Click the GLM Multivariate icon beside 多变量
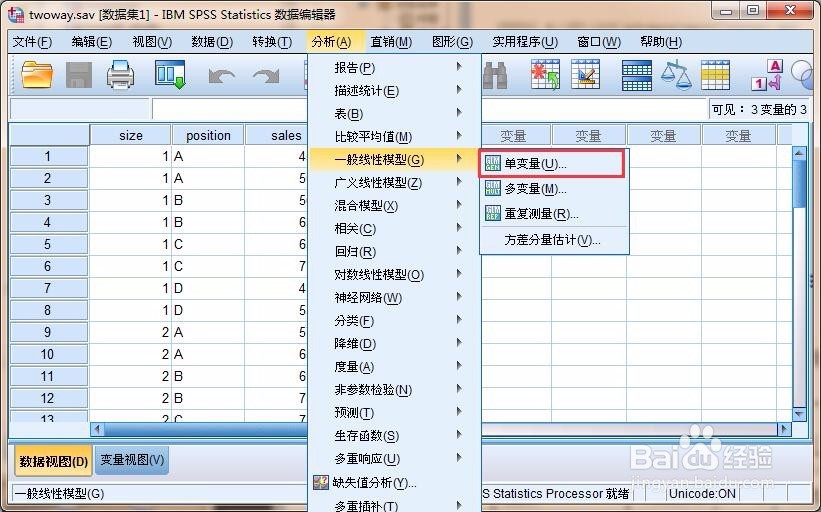 pos(493,188)
